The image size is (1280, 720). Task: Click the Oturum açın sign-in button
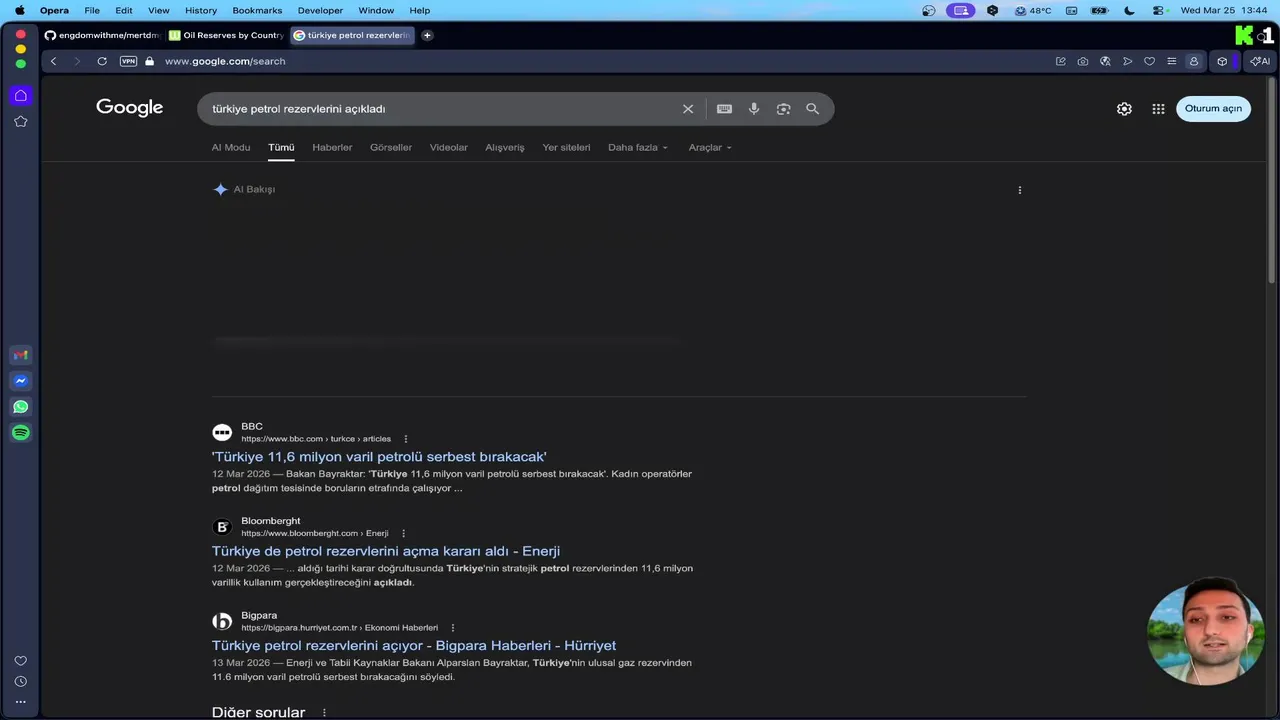[x=1213, y=109]
